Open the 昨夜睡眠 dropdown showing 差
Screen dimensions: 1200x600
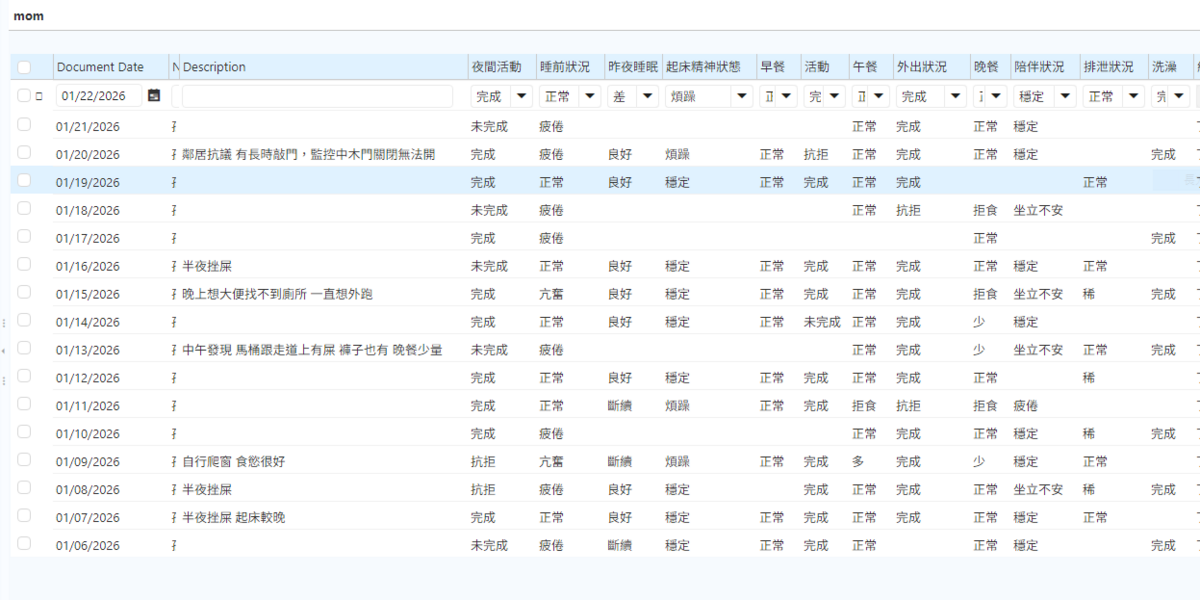tap(647, 97)
